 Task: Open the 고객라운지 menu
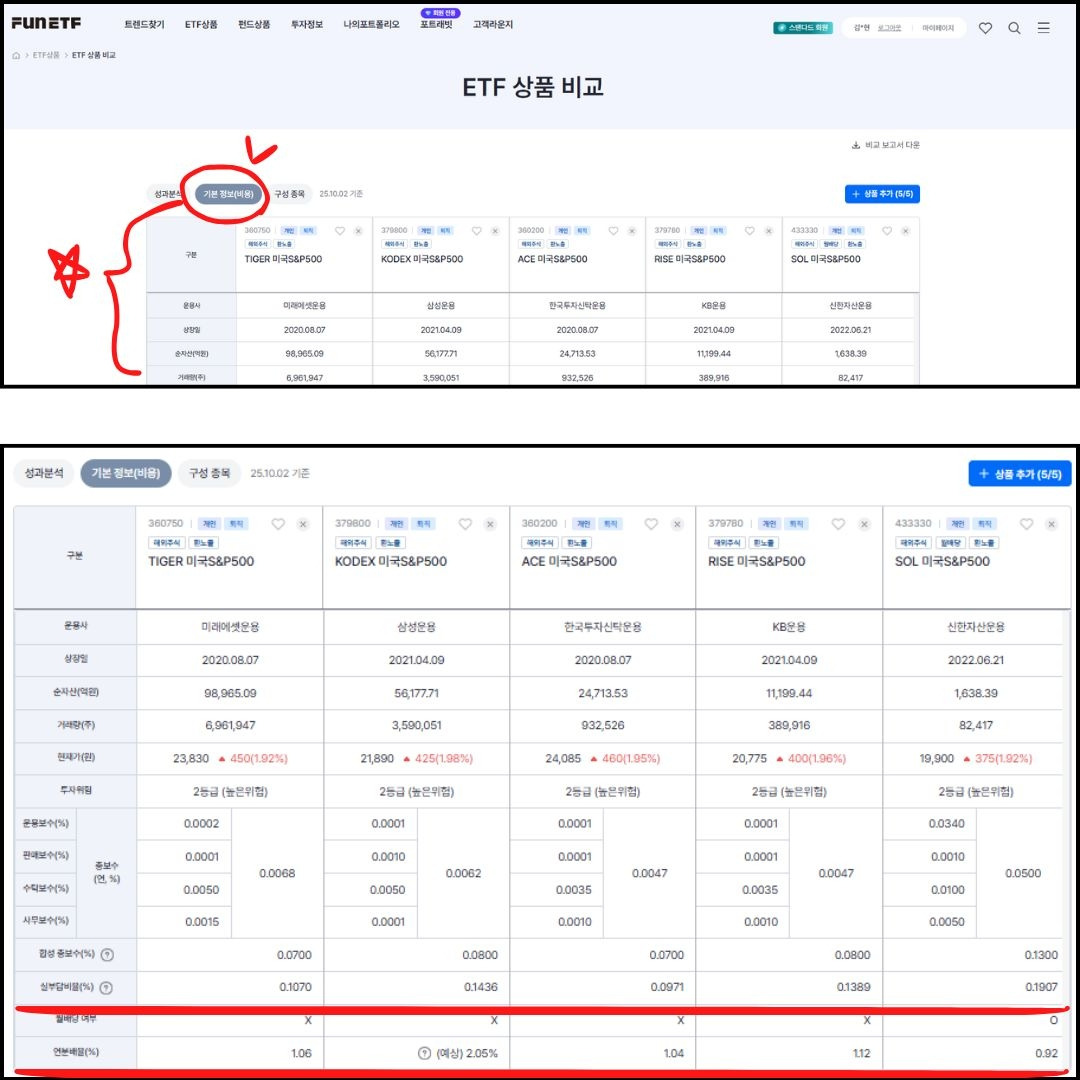492,25
